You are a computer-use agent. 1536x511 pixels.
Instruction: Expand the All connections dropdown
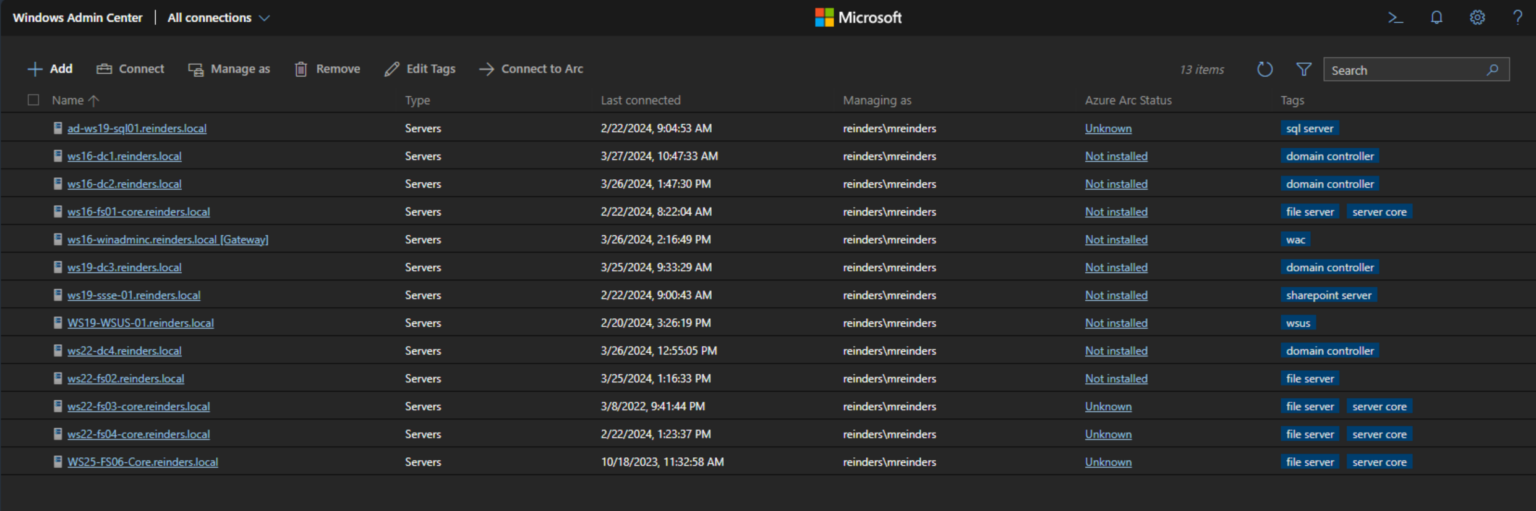(x=219, y=18)
